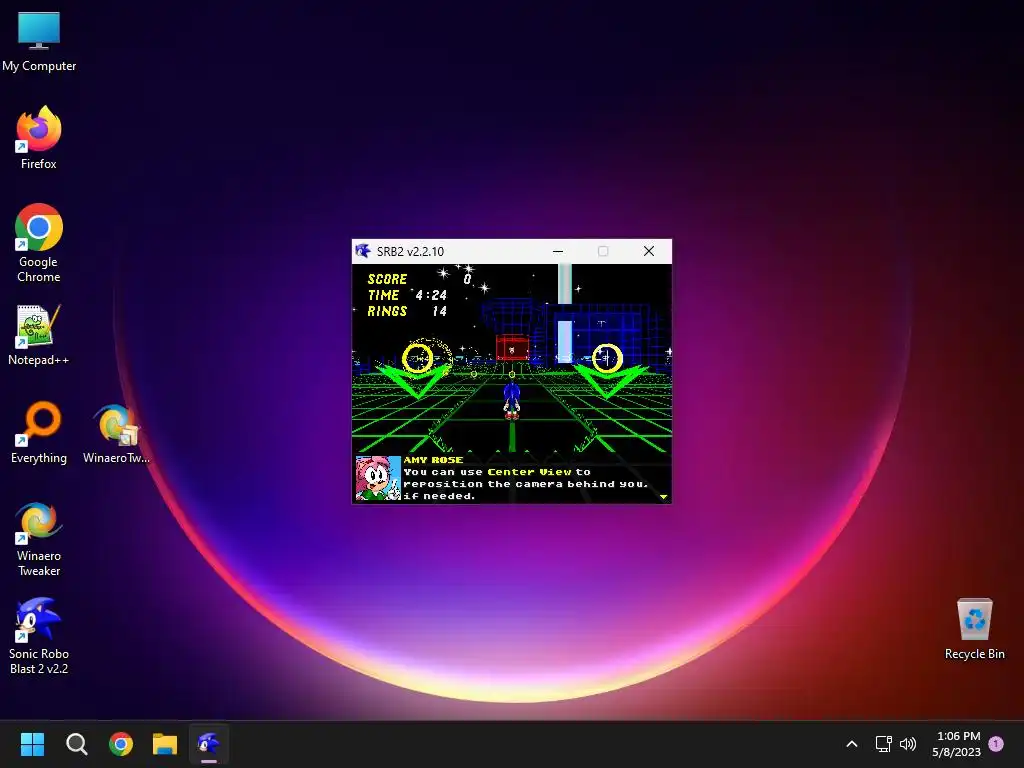Click the highlighted "Center View" text
This screenshot has height=768, width=1024.
pos(529,472)
